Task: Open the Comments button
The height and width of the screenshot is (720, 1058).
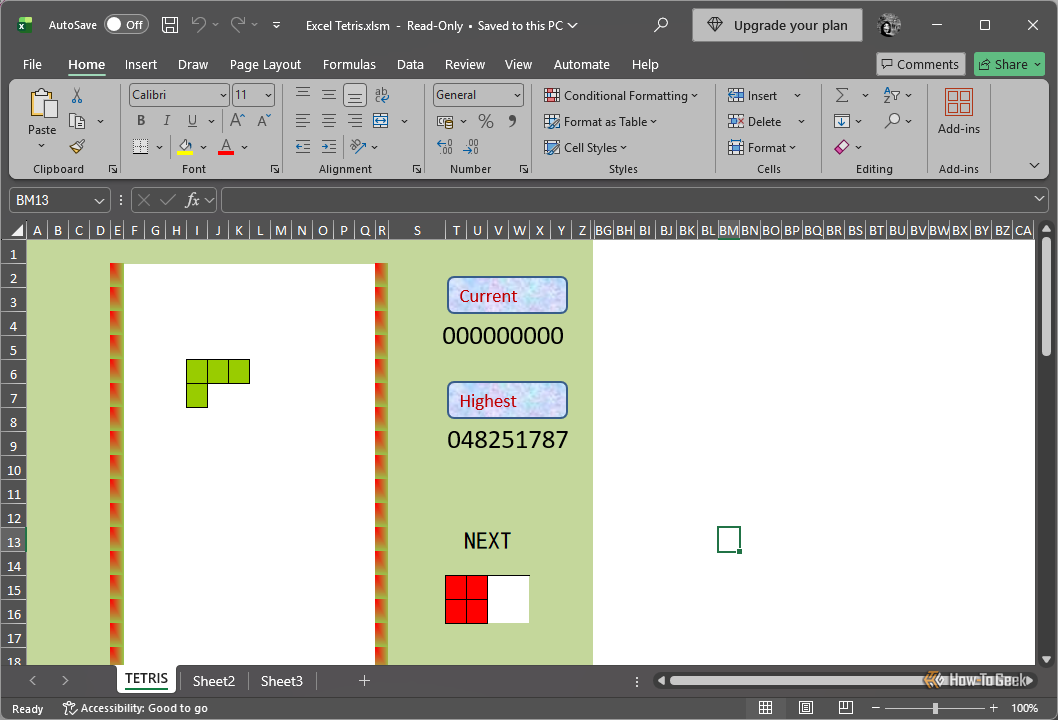Action: [x=920, y=64]
